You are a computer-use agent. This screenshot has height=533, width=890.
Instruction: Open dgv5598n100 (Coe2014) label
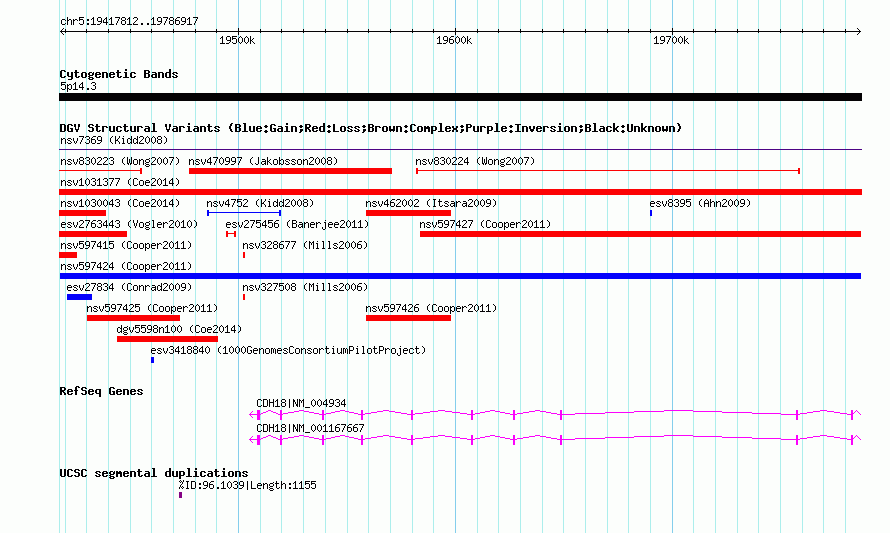click(x=179, y=329)
